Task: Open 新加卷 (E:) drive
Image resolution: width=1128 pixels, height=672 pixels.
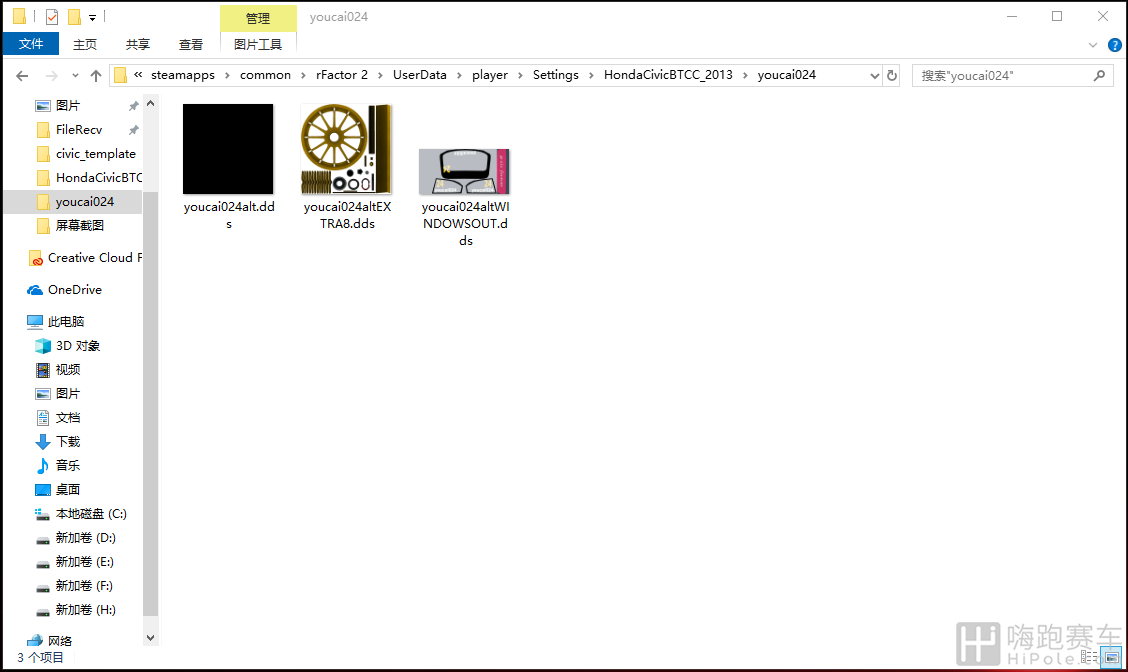Action: 84,562
